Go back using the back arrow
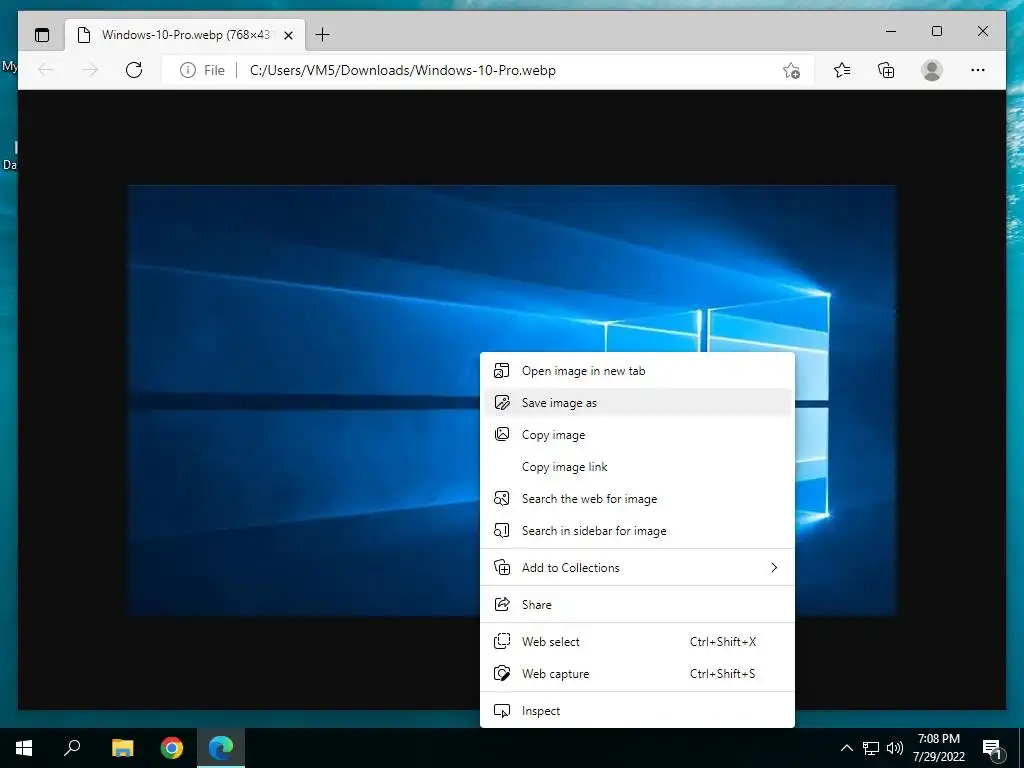This screenshot has width=1024, height=768. click(x=46, y=70)
